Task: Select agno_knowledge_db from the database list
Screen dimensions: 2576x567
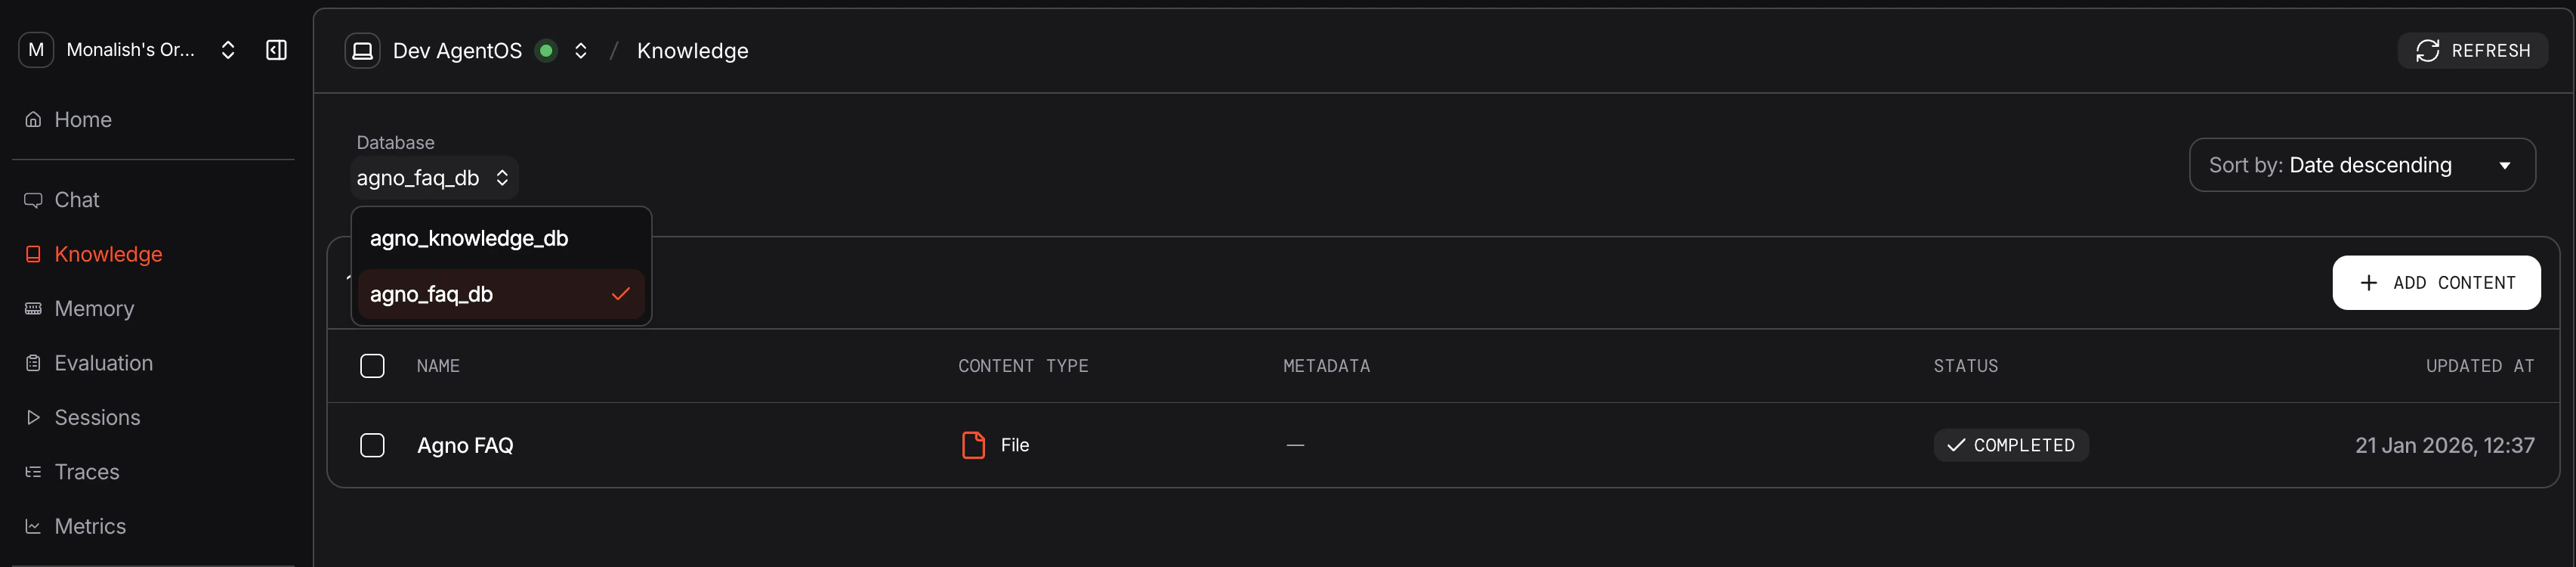Action: click(x=469, y=238)
